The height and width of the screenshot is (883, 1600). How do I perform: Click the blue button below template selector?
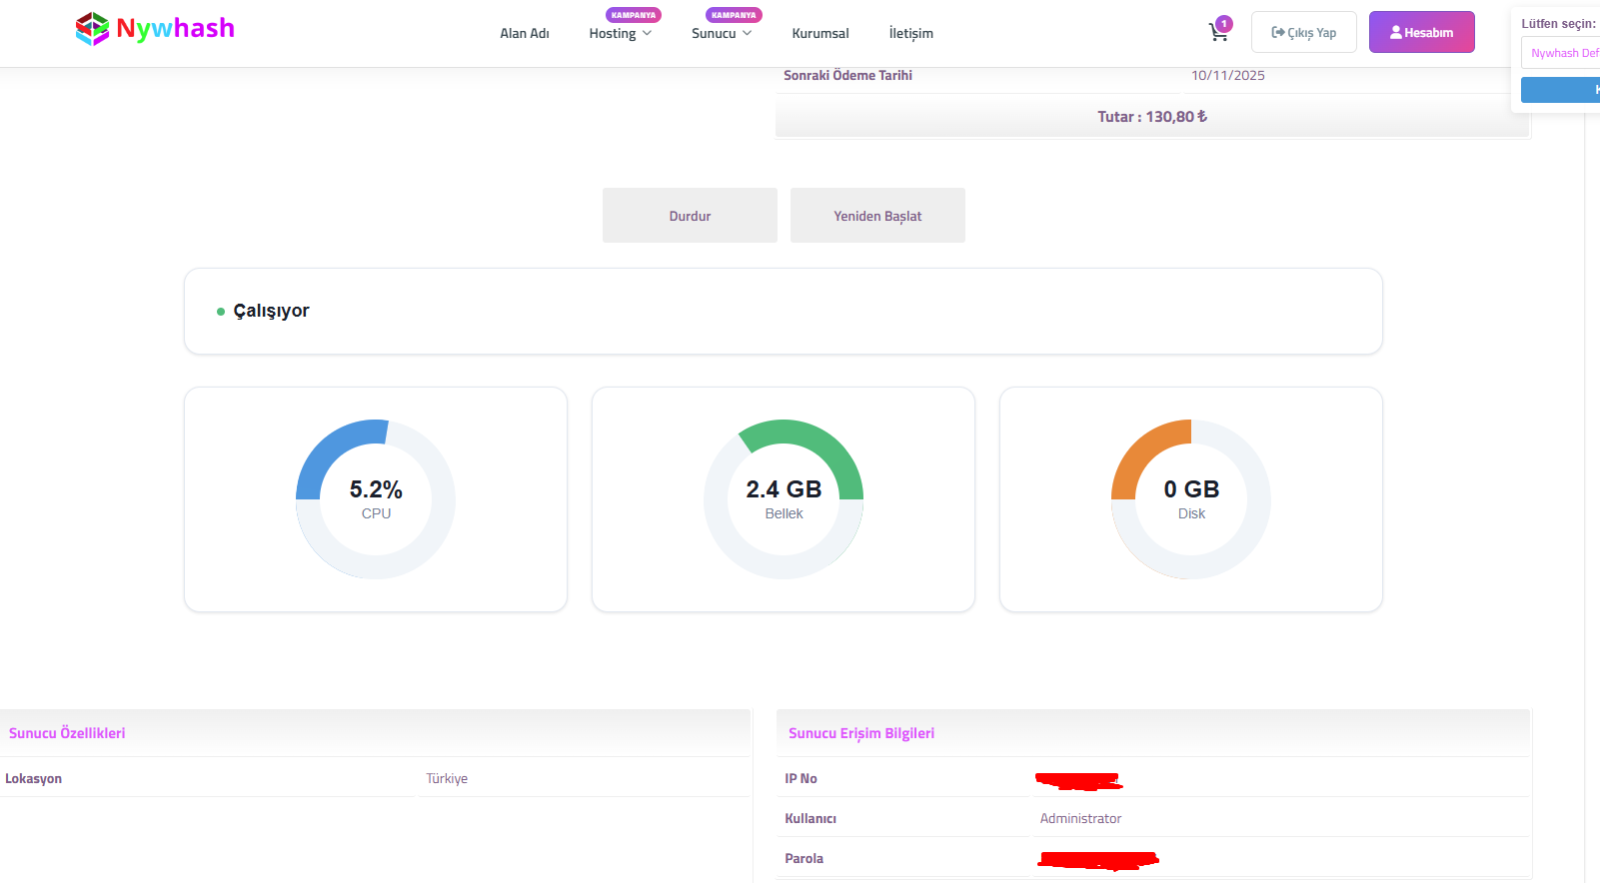tap(1562, 90)
